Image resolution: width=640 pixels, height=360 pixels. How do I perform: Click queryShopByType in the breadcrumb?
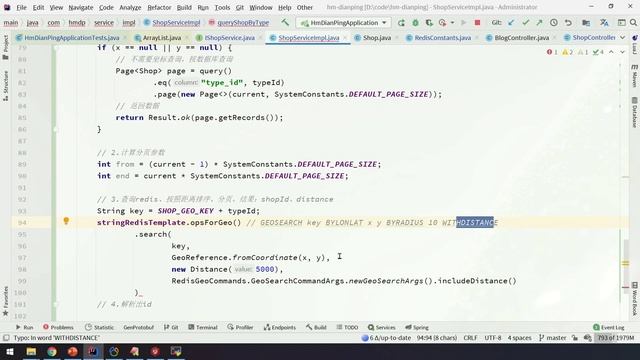[x=243, y=23]
